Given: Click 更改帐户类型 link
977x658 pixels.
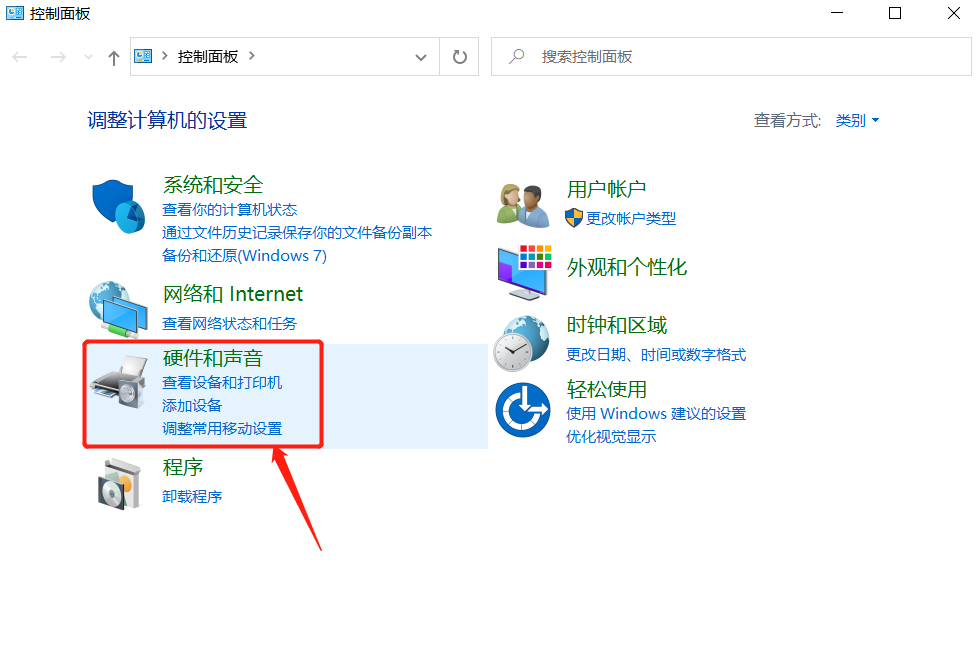Looking at the screenshot, I should pyautogui.click(x=631, y=218).
